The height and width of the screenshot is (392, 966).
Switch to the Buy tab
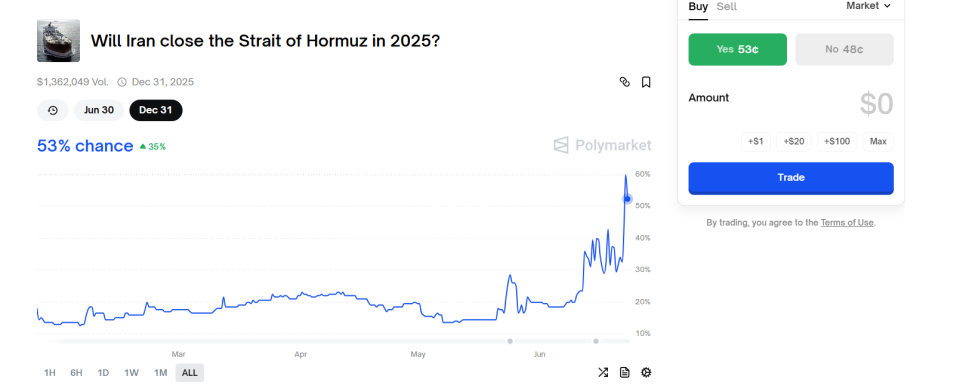[x=698, y=7]
